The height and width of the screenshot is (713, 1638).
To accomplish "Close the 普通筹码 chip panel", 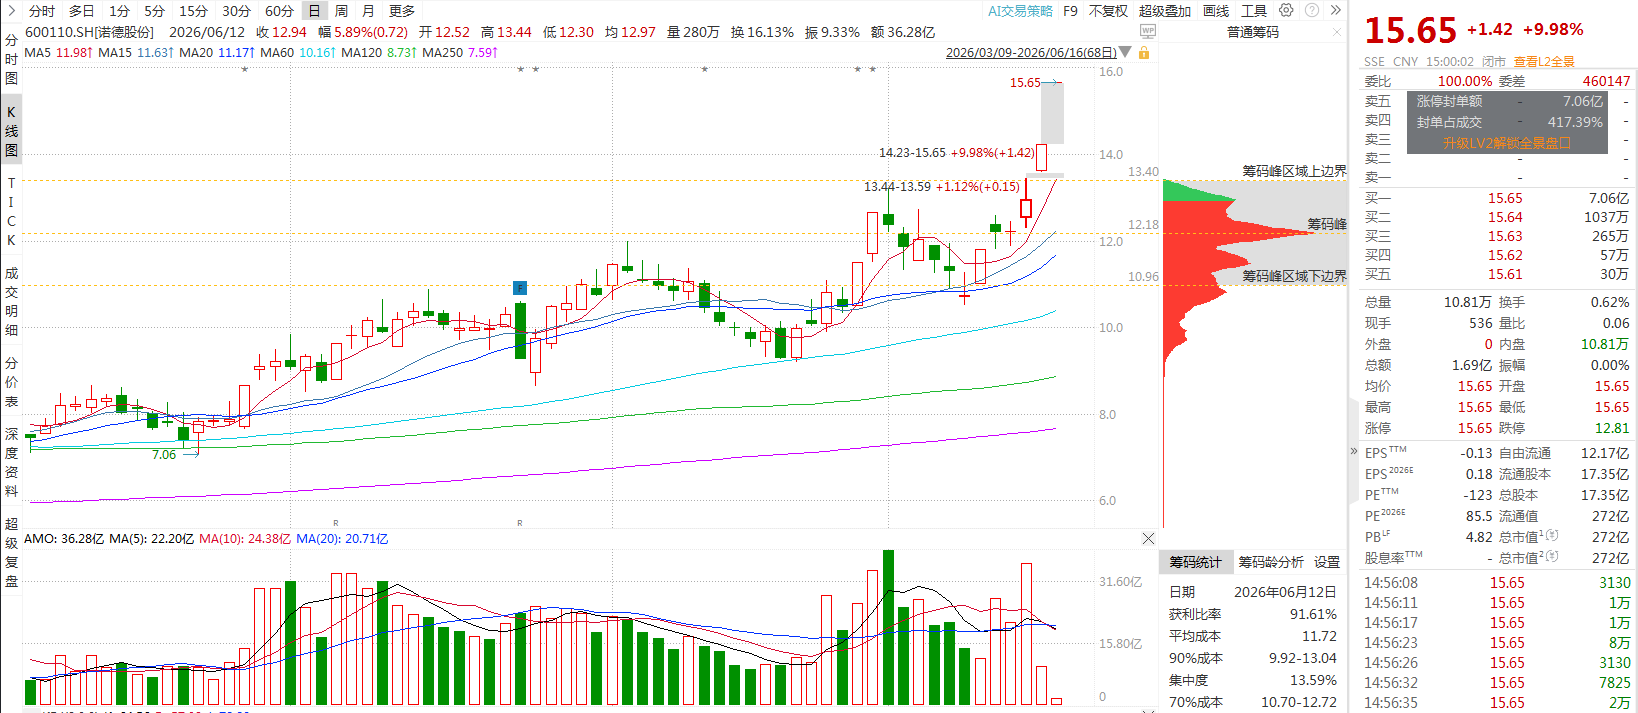I will [x=1337, y=32].
